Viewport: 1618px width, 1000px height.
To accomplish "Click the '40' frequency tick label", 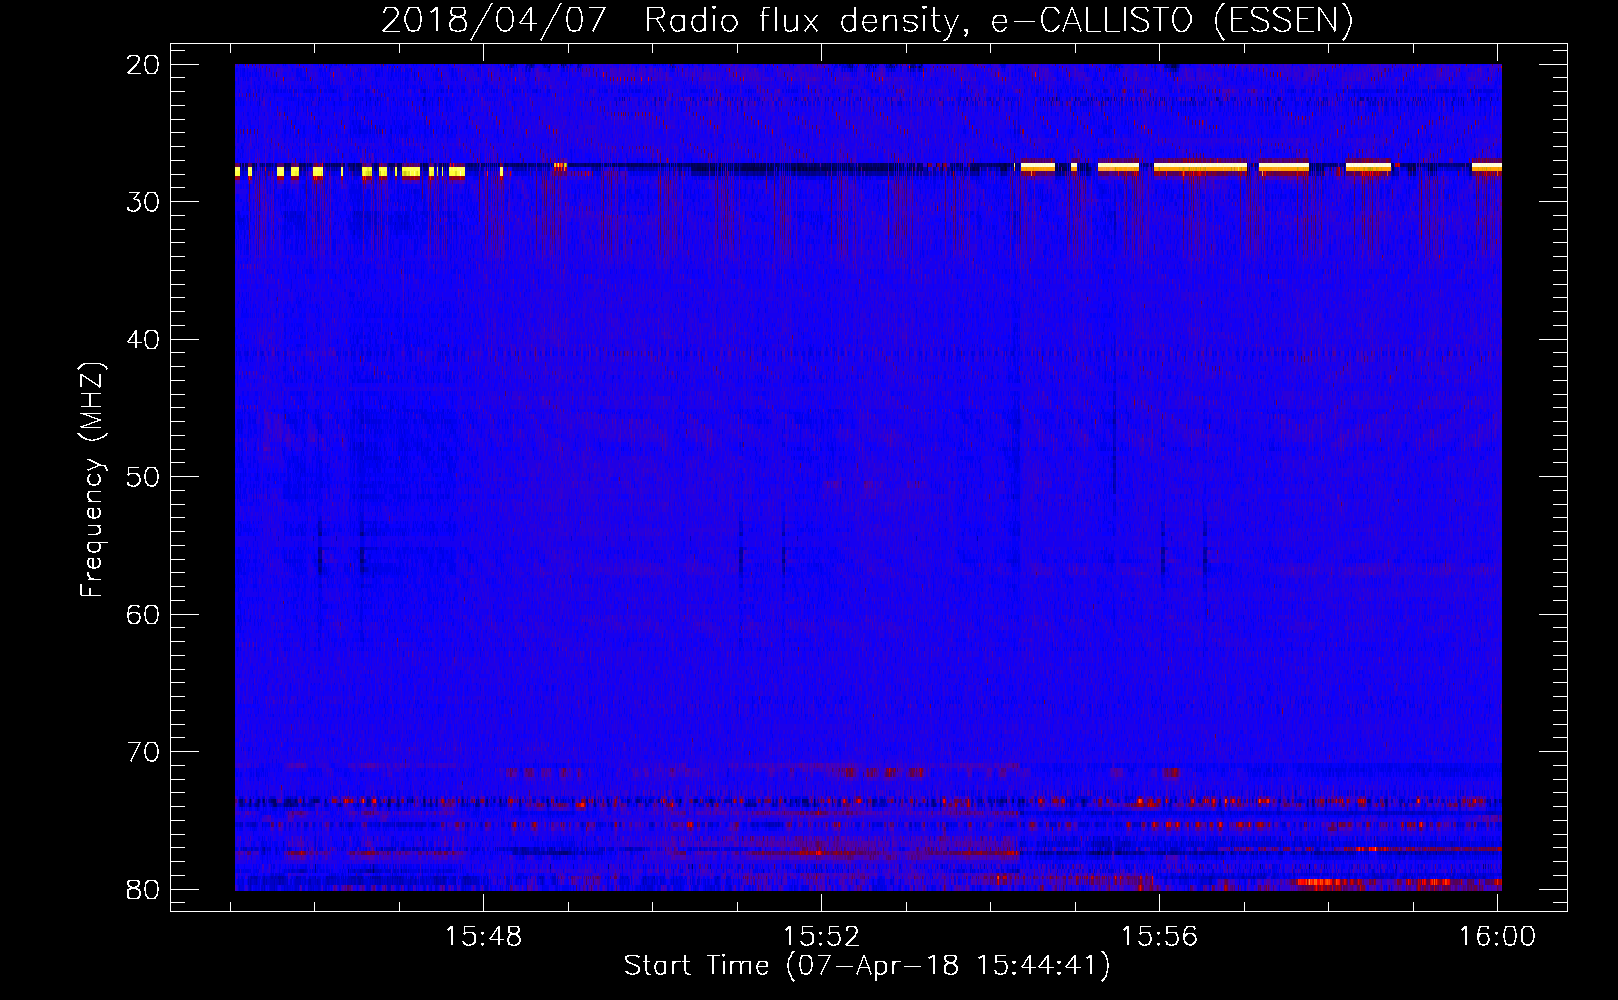I will 143,340.
